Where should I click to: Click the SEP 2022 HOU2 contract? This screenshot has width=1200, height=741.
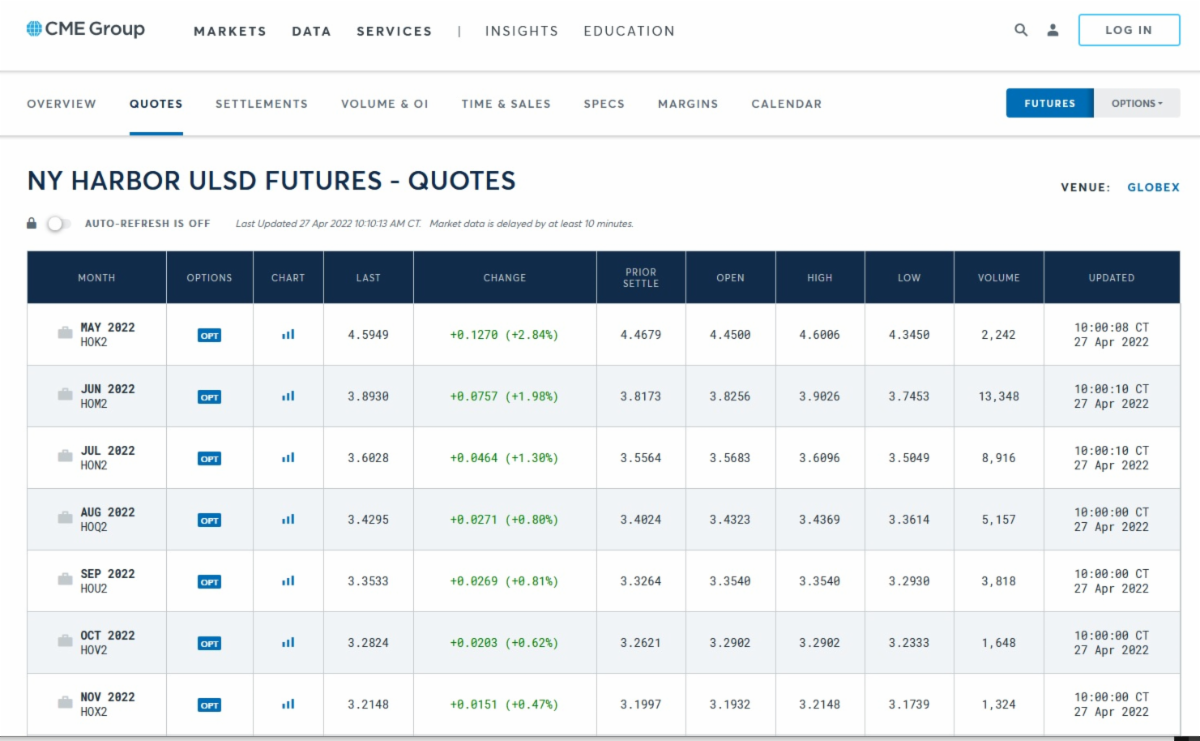[x=107, y=580]
